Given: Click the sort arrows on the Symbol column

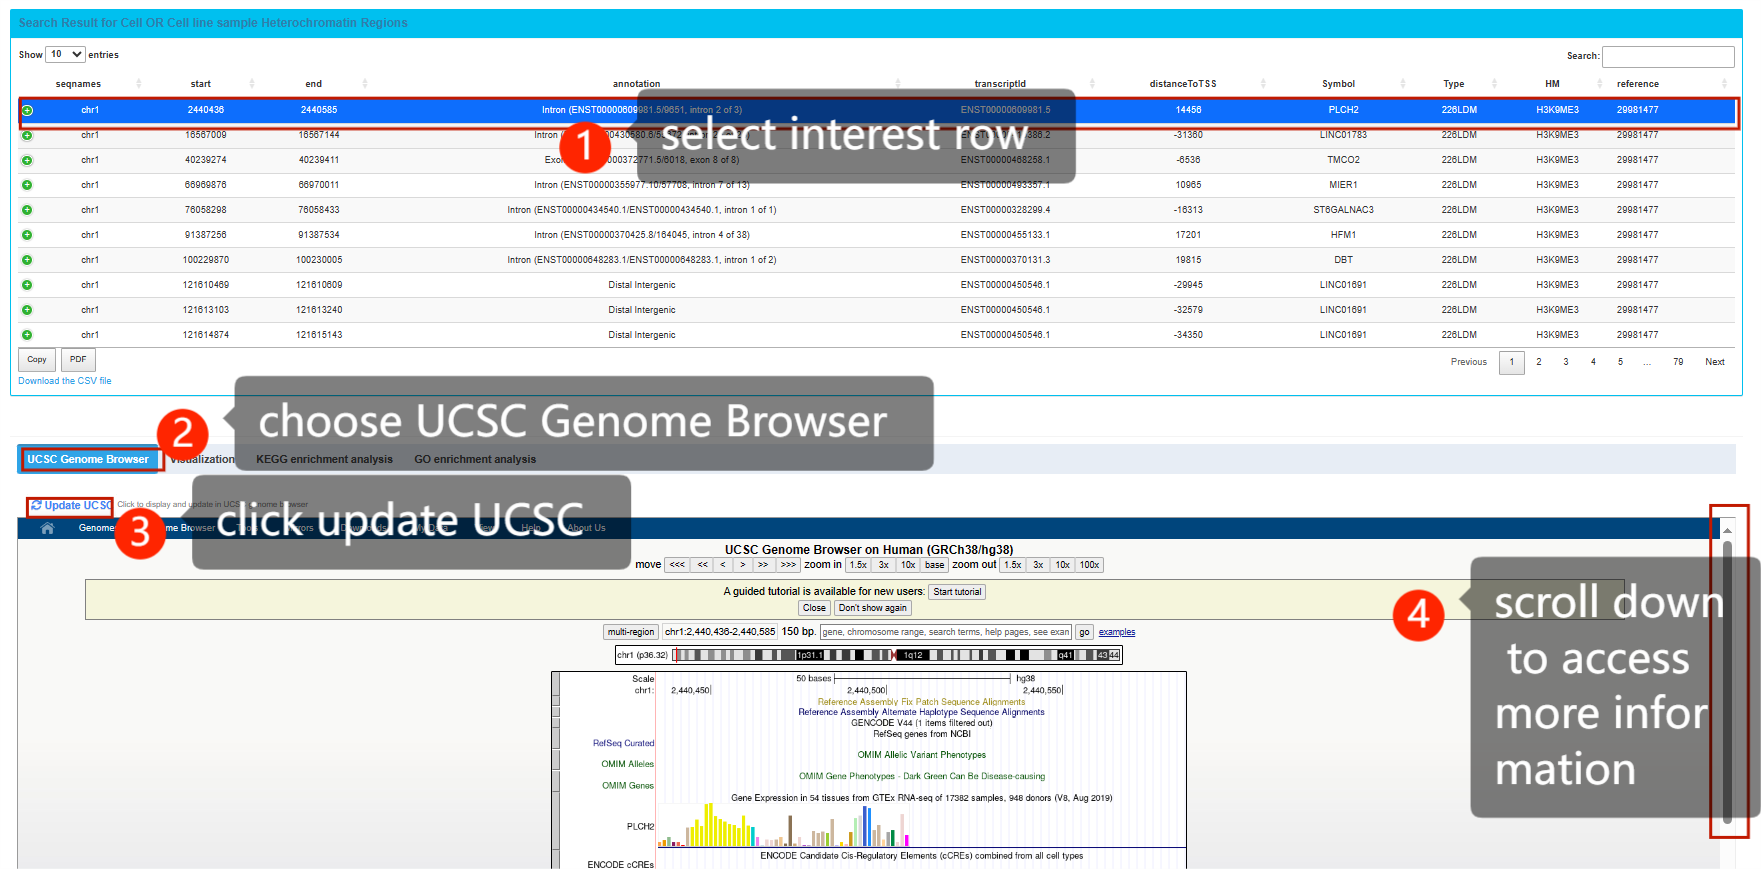Looking at the screenshot, I should click(1402, 84).
